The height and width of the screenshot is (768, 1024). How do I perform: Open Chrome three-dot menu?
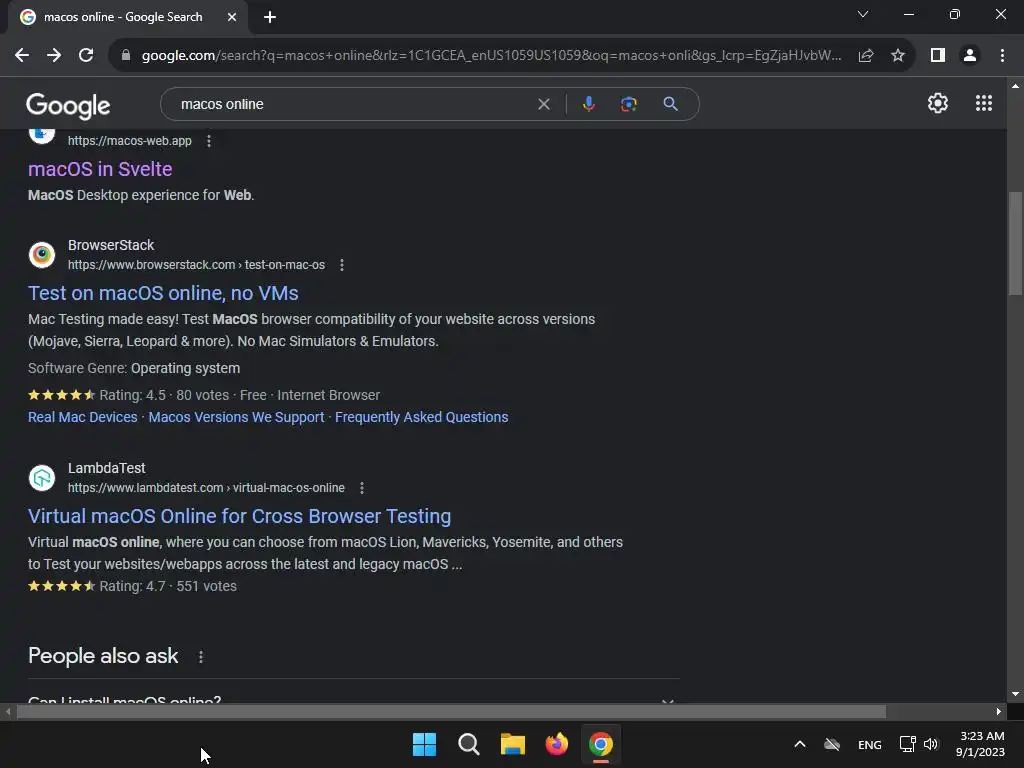[x=1002, y=56]
